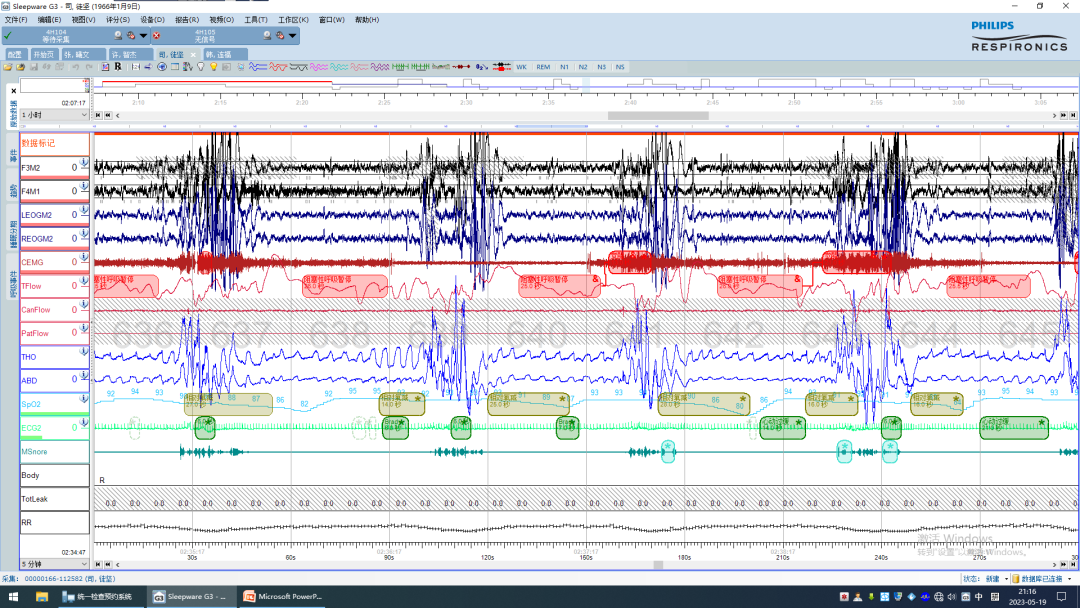Select the N2 sleep stage button
Image resolution: width=1080 pixels, height=608 pixels.
tap(583, 67)
